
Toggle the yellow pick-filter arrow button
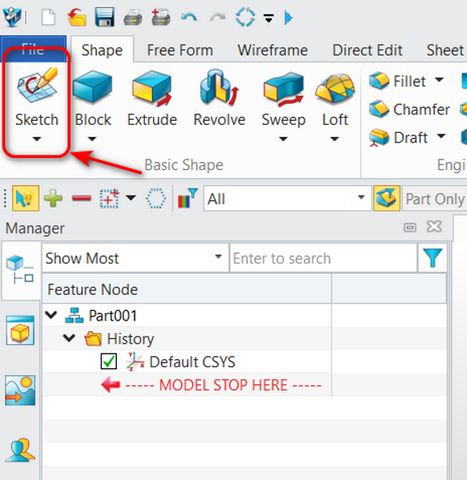click(26, 198)
